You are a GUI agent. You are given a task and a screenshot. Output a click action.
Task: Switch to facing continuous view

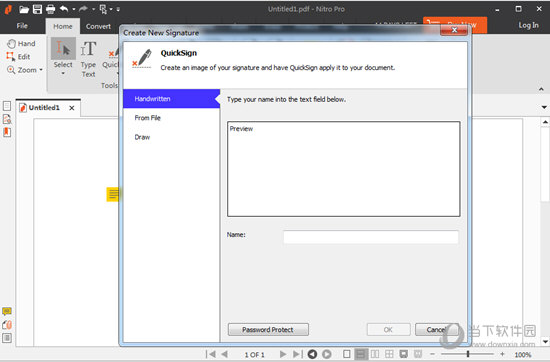pyautogui.click(x=389, y=354)
